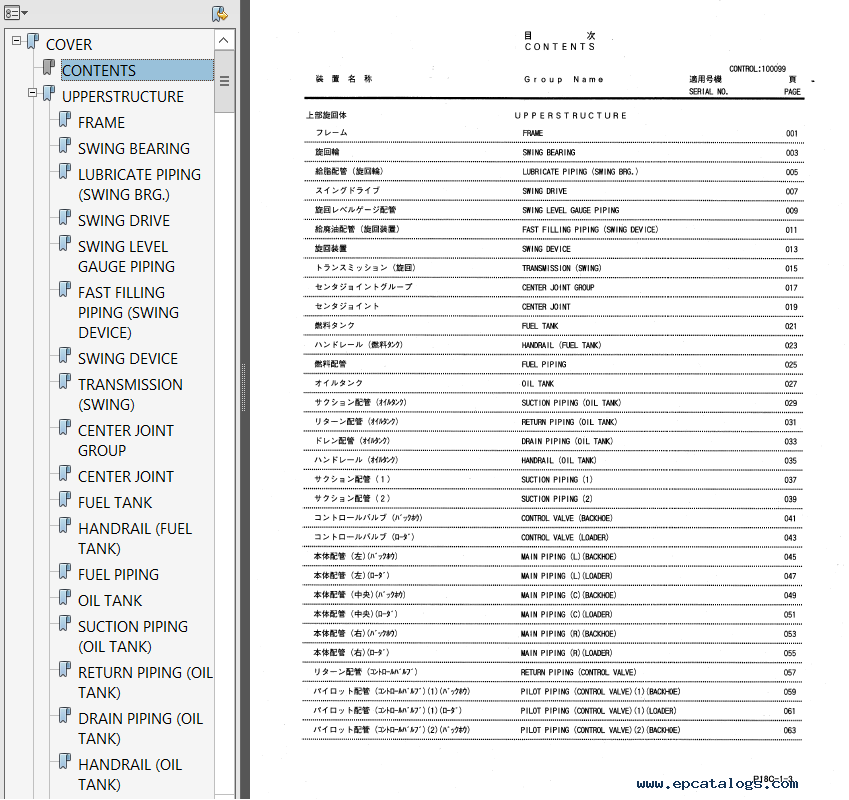The width and height of the screenshot is (849, 800).
Task: Open SUCTION PIPING (OIL TANK) bookmark
Action: tap(133, 637)
